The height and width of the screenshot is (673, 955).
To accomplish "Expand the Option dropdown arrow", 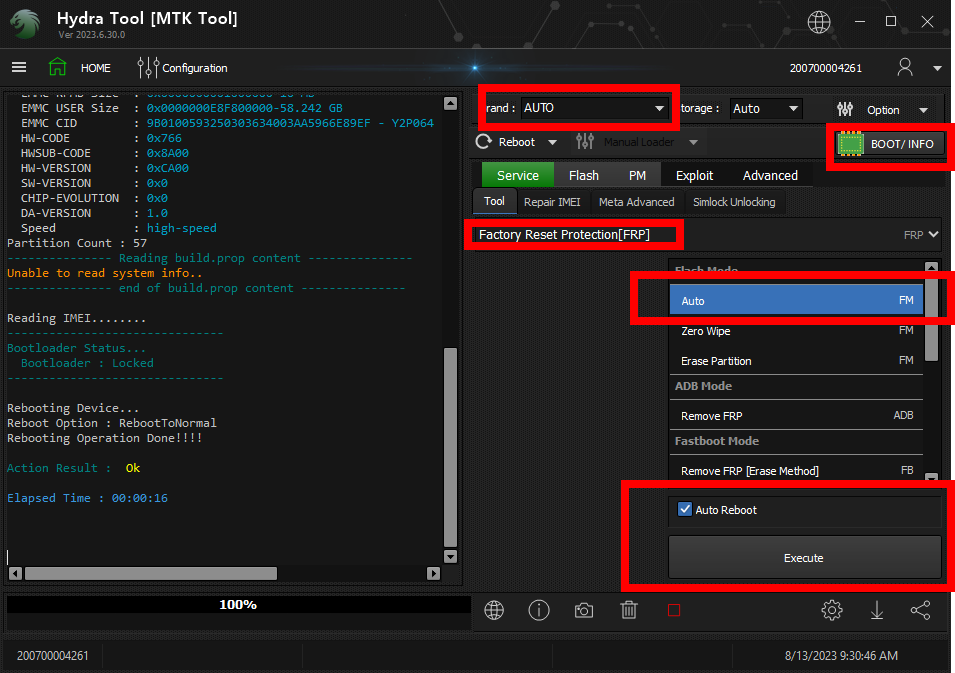I will pos(923,110).
